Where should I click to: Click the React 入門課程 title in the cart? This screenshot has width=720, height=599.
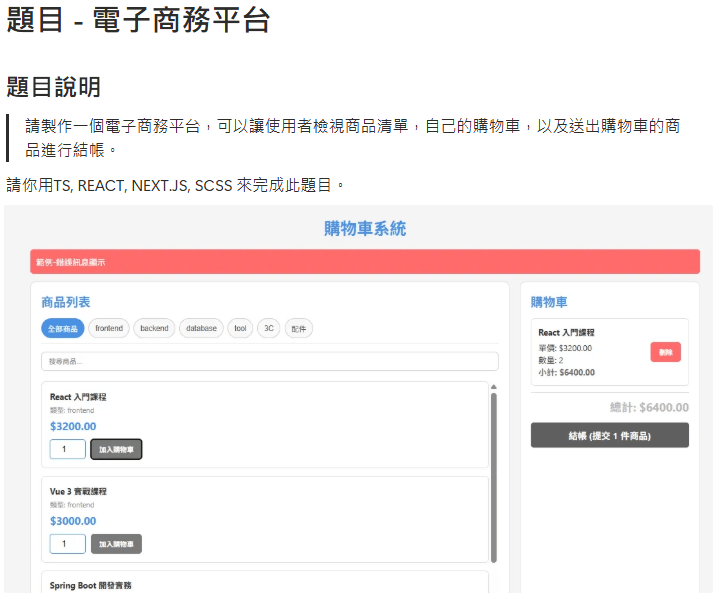(x=566, y=333)
